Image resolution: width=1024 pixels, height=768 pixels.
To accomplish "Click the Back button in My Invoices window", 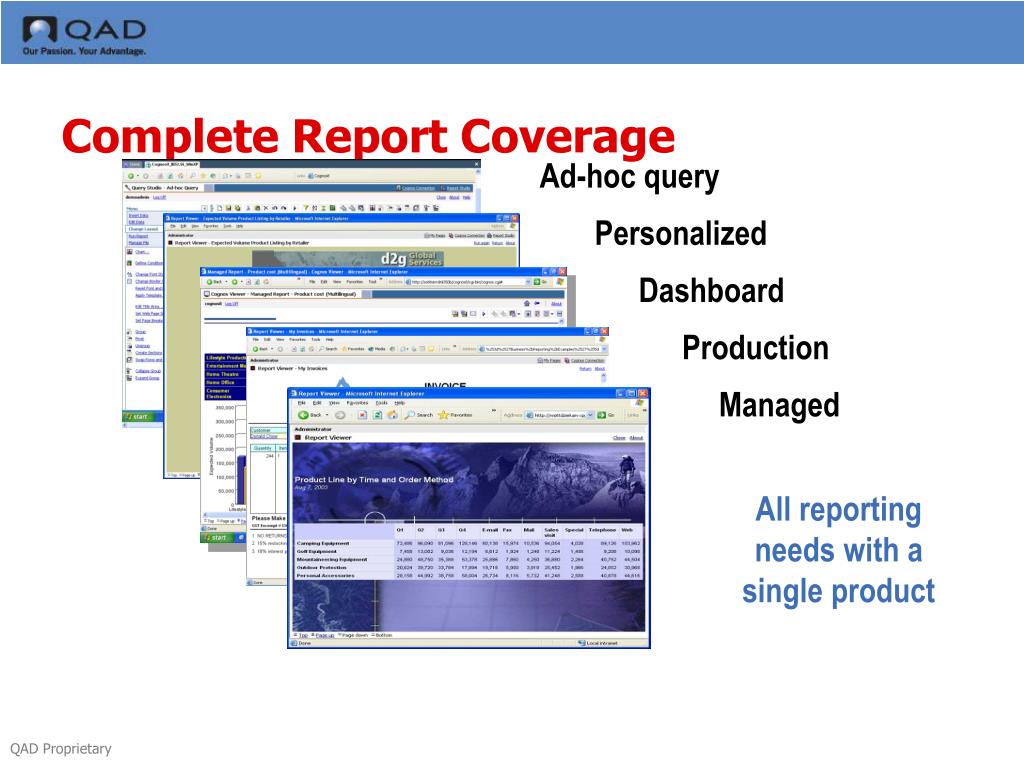I will [x=260, y=349].
